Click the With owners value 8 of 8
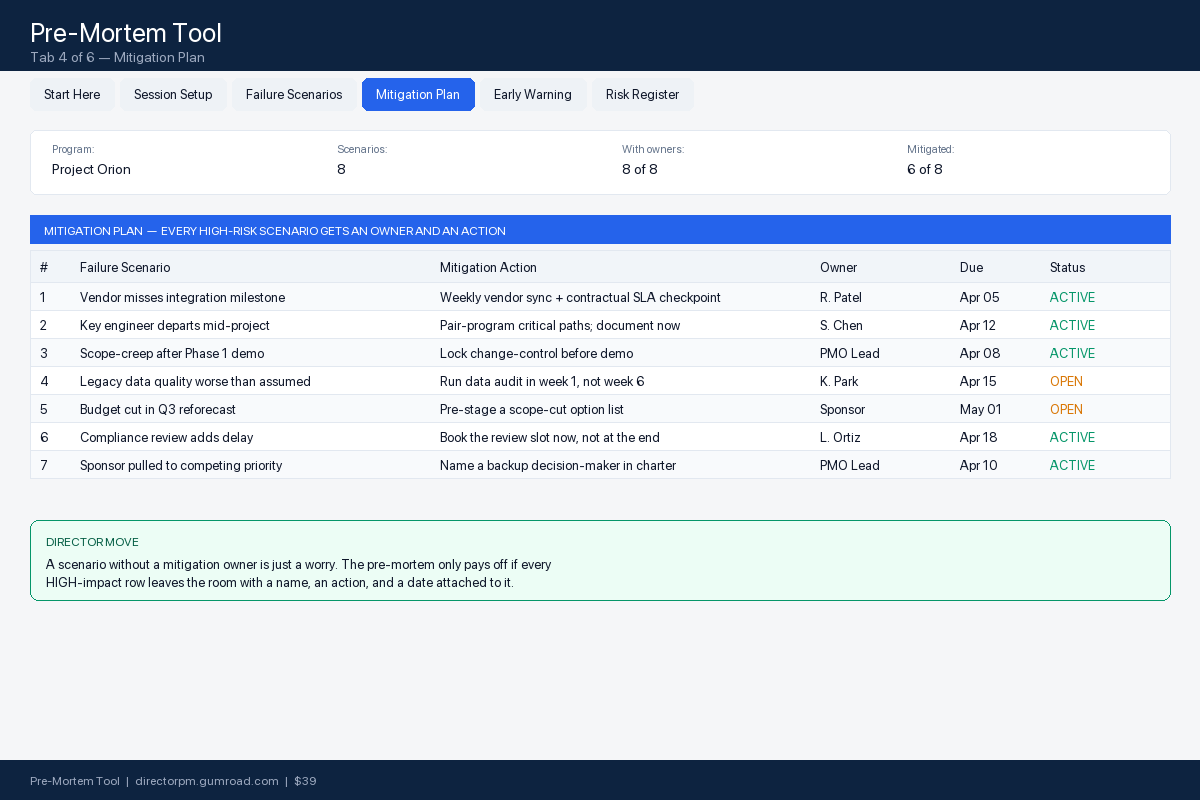The height and width of the screenshot is (800, 1200). [x=640, y=170]
